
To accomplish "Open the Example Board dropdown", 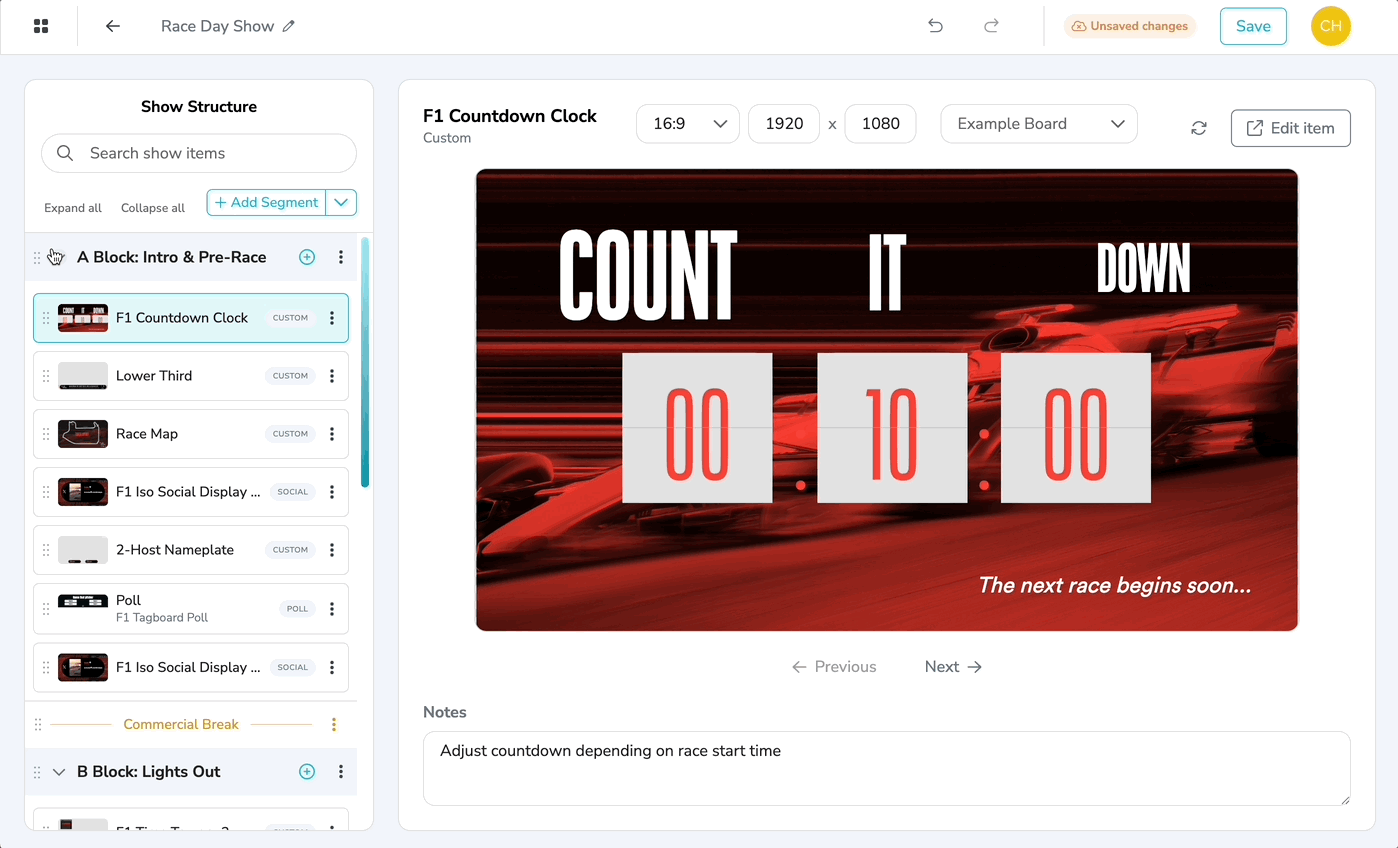I will tap(1039, 124).
